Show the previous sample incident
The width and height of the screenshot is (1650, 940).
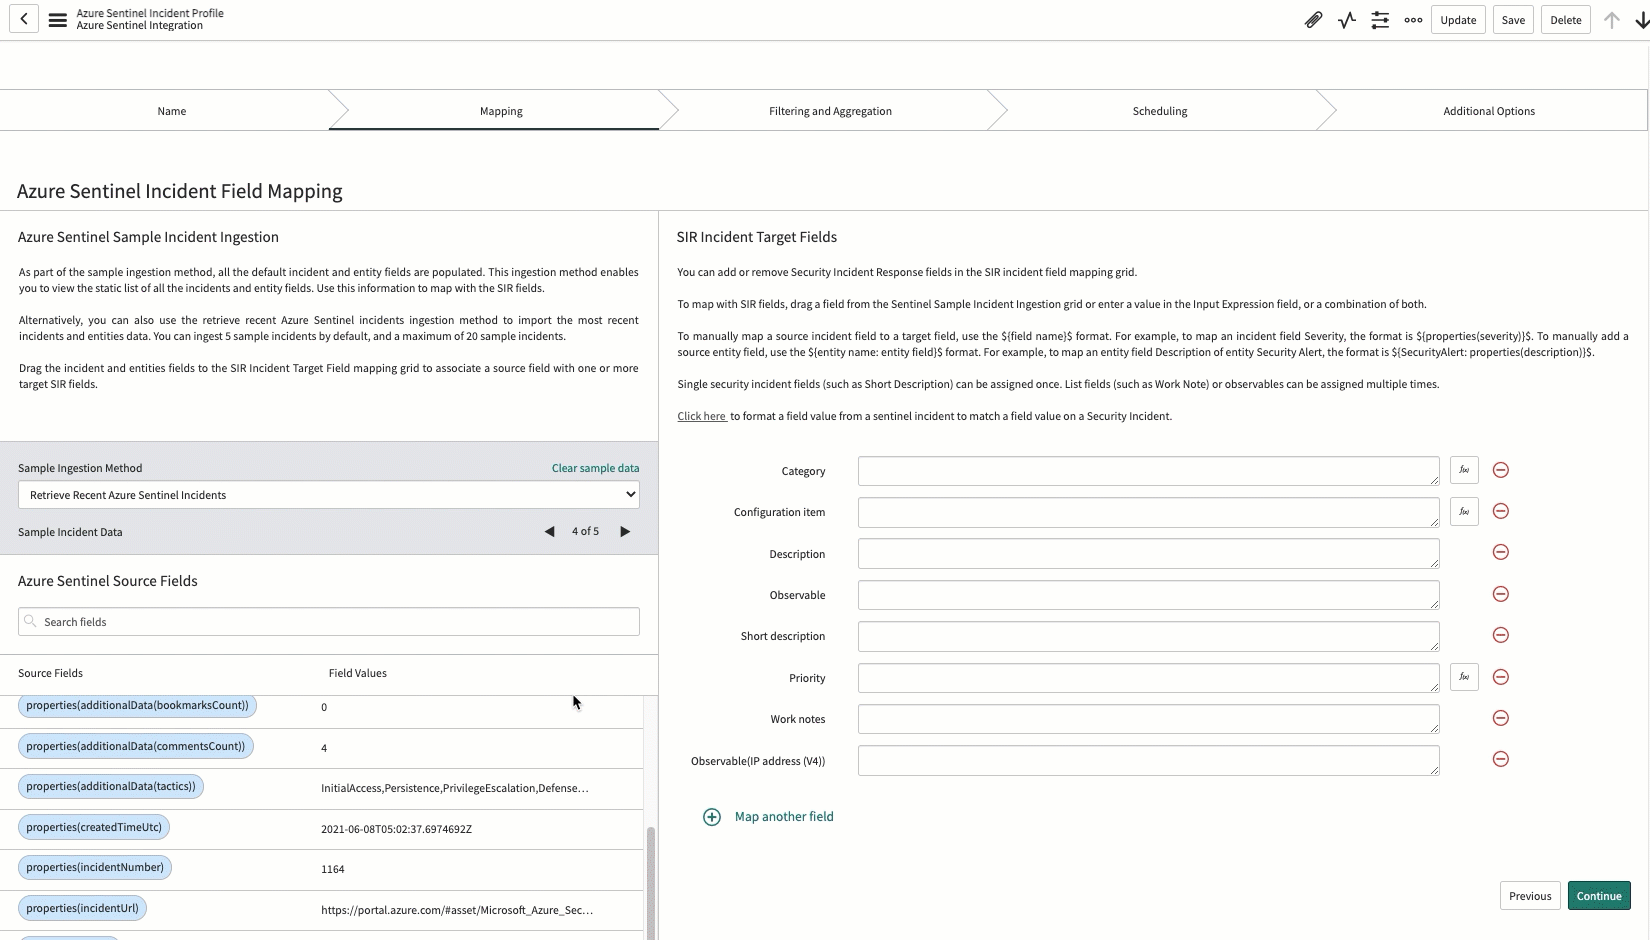tap(549, 531)
